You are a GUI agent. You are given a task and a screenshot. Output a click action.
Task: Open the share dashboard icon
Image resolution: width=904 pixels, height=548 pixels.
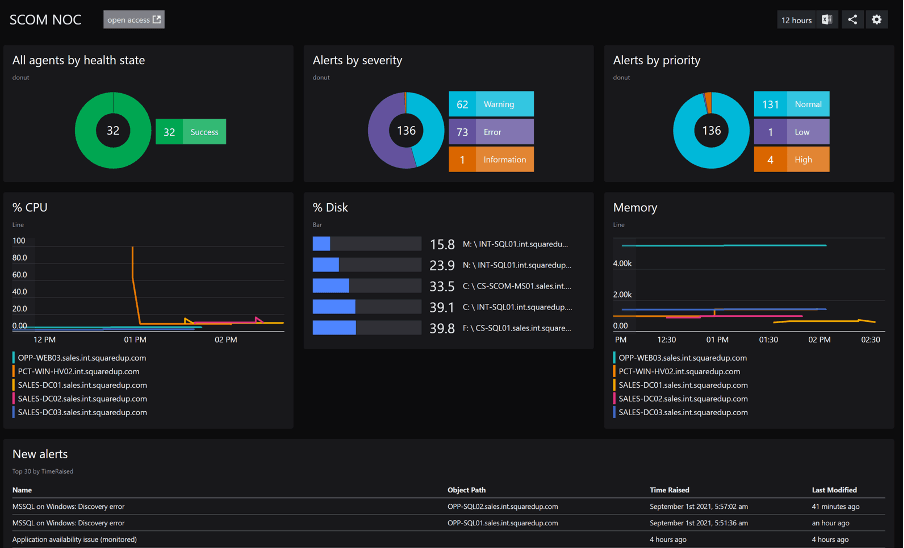tap(853, 20)
